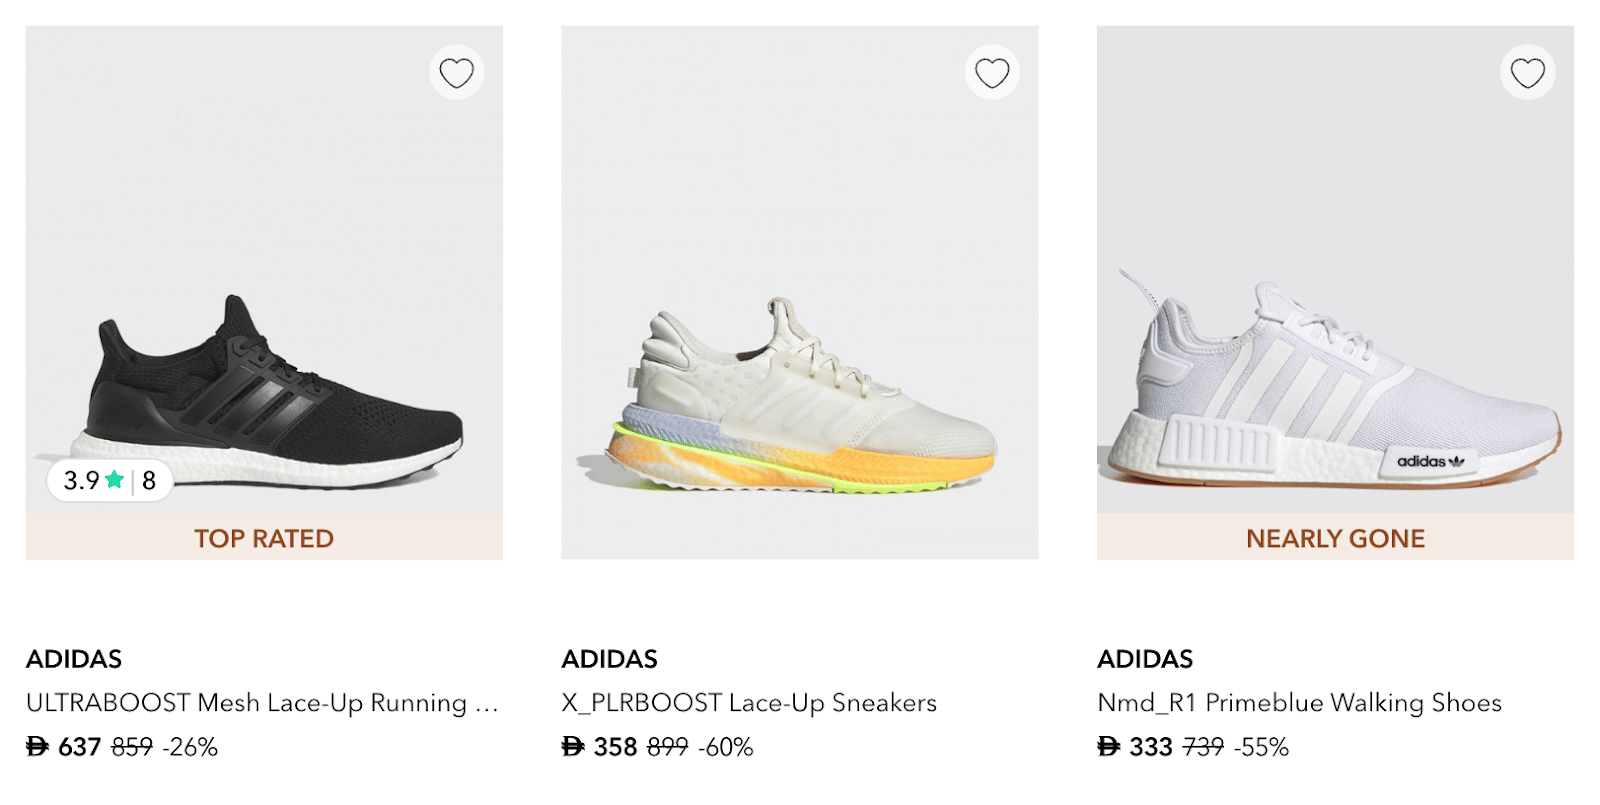Click the heart on Nmd_R1 Primeblue shoes

click(x=1527, y=73)
